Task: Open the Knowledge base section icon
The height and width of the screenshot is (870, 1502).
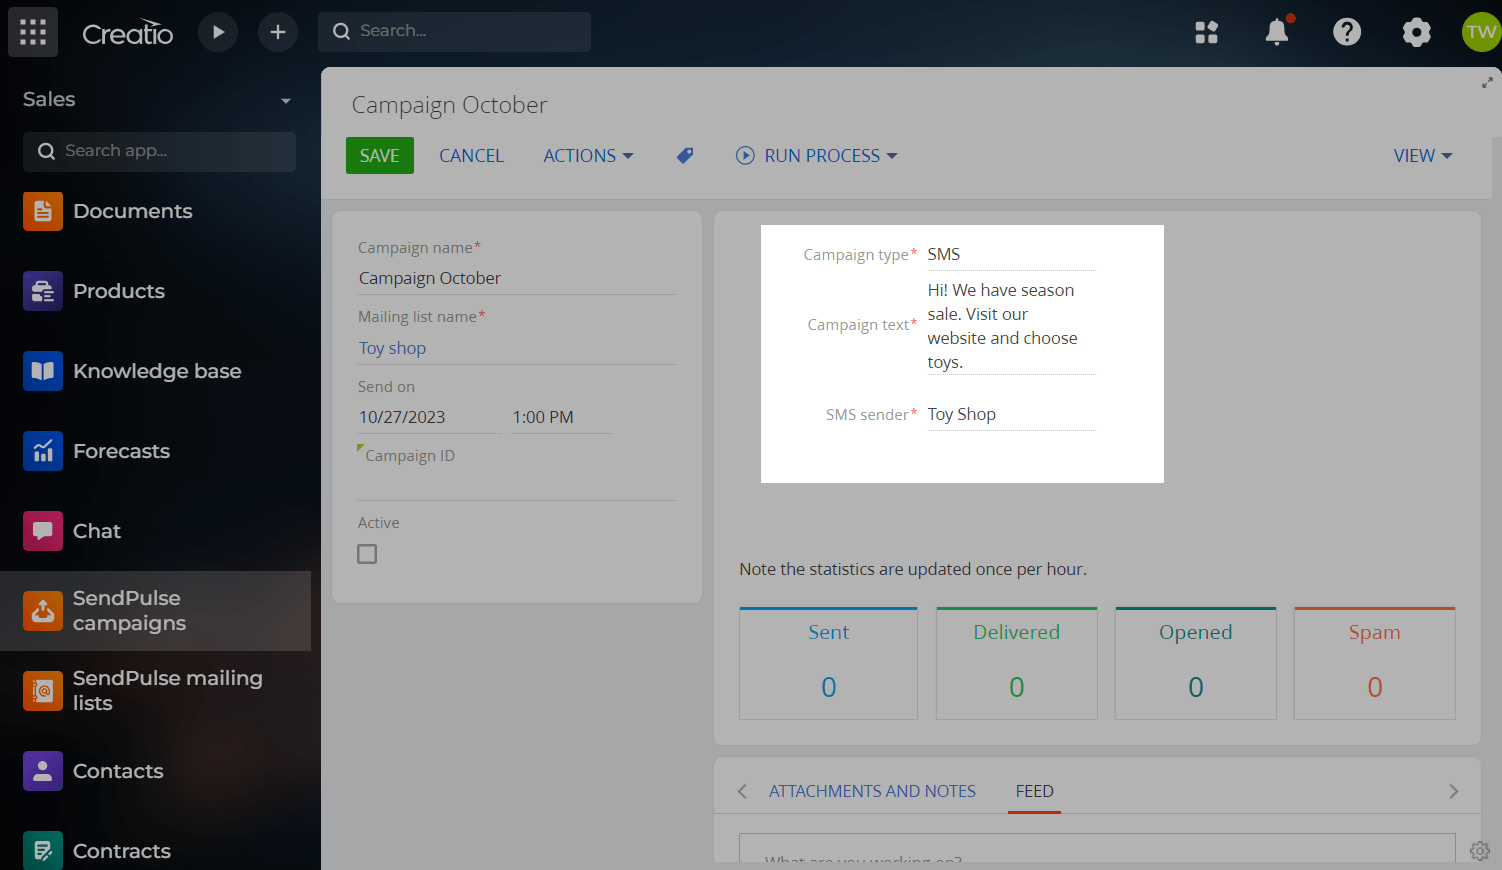Action: click(43, 371)
